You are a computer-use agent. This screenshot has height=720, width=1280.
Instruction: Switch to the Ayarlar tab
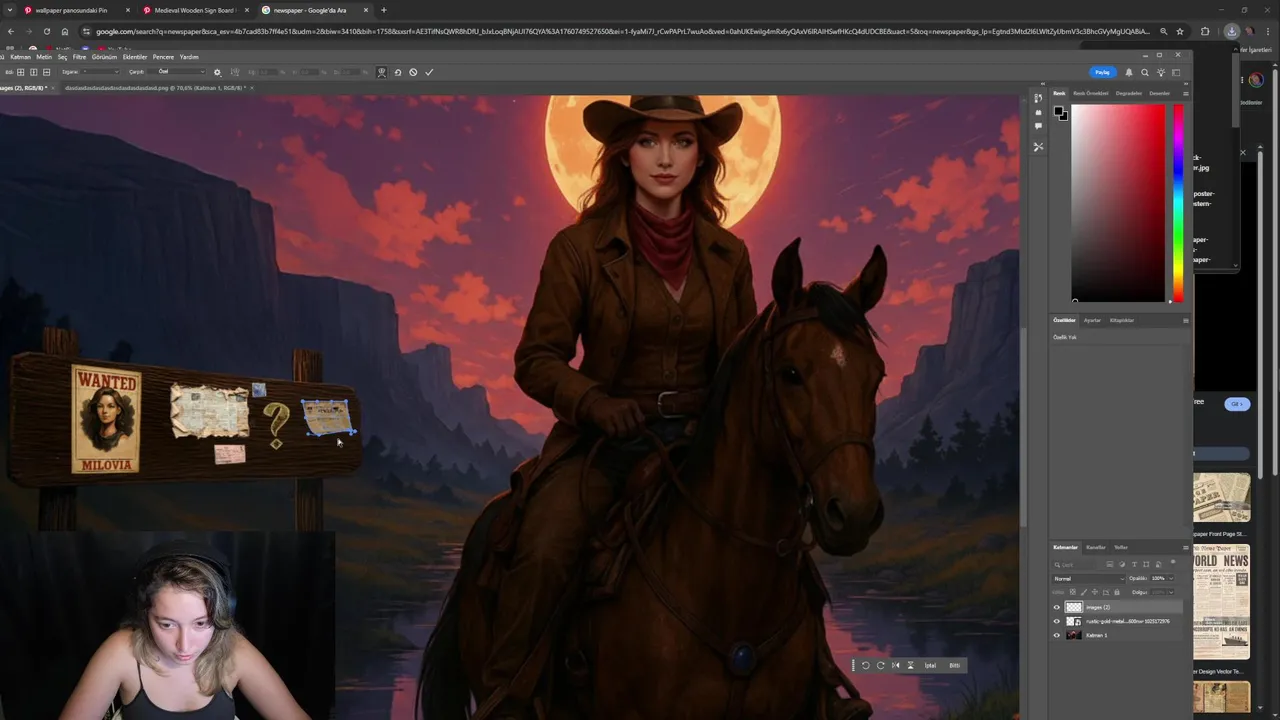click(x=1092, y=320)
